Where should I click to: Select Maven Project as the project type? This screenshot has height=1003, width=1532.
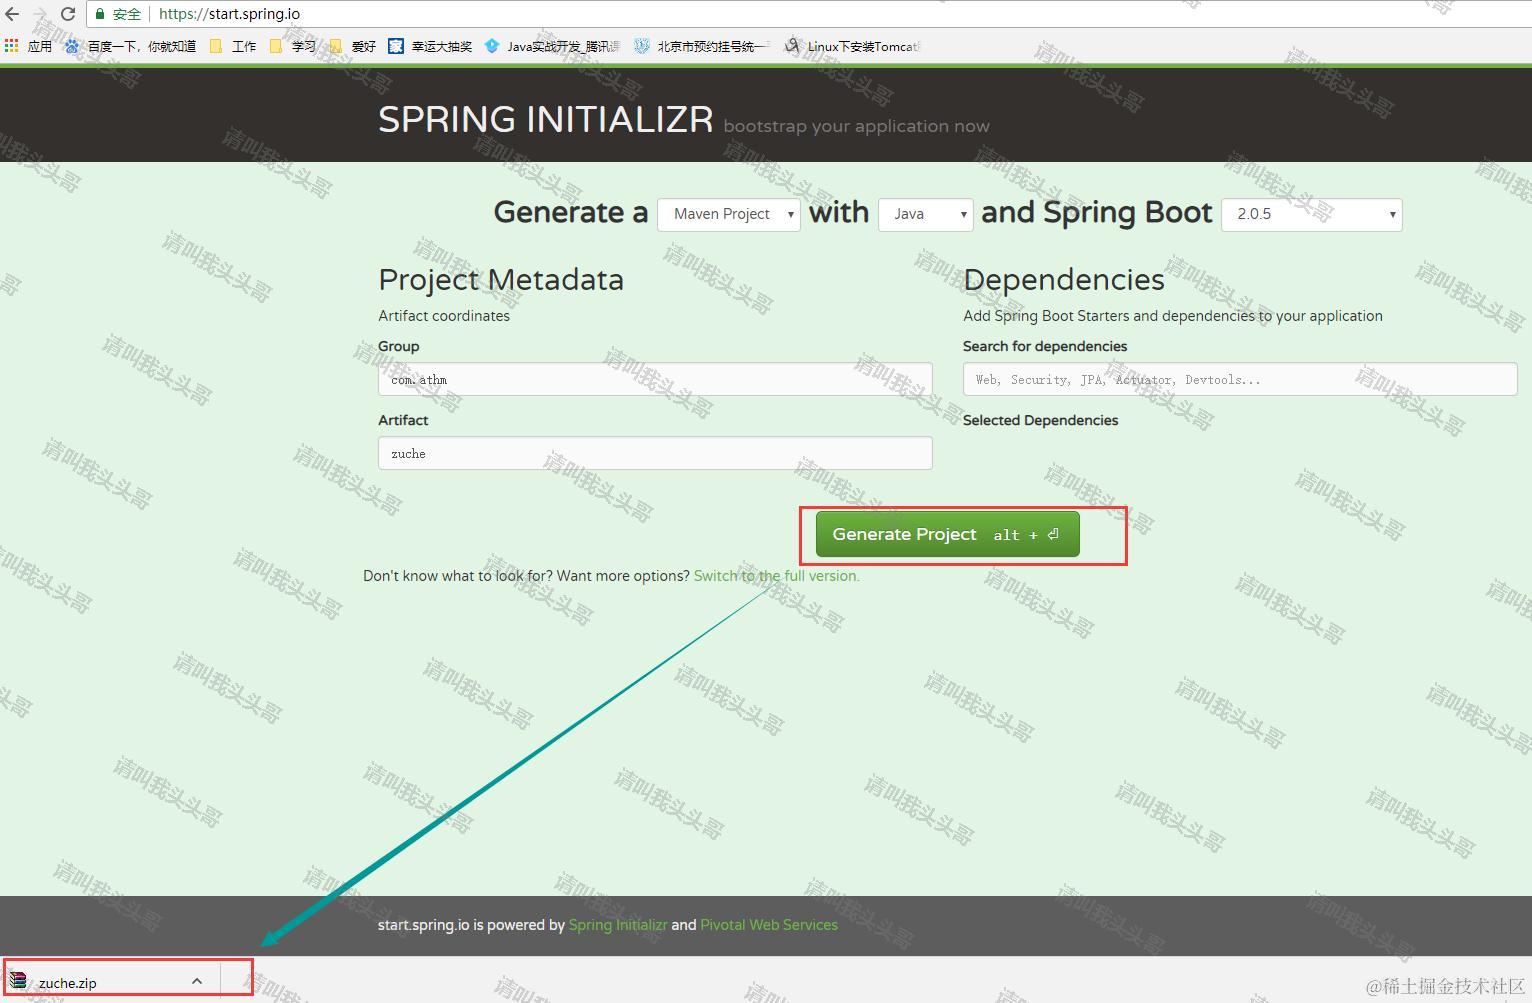[728, 214]
